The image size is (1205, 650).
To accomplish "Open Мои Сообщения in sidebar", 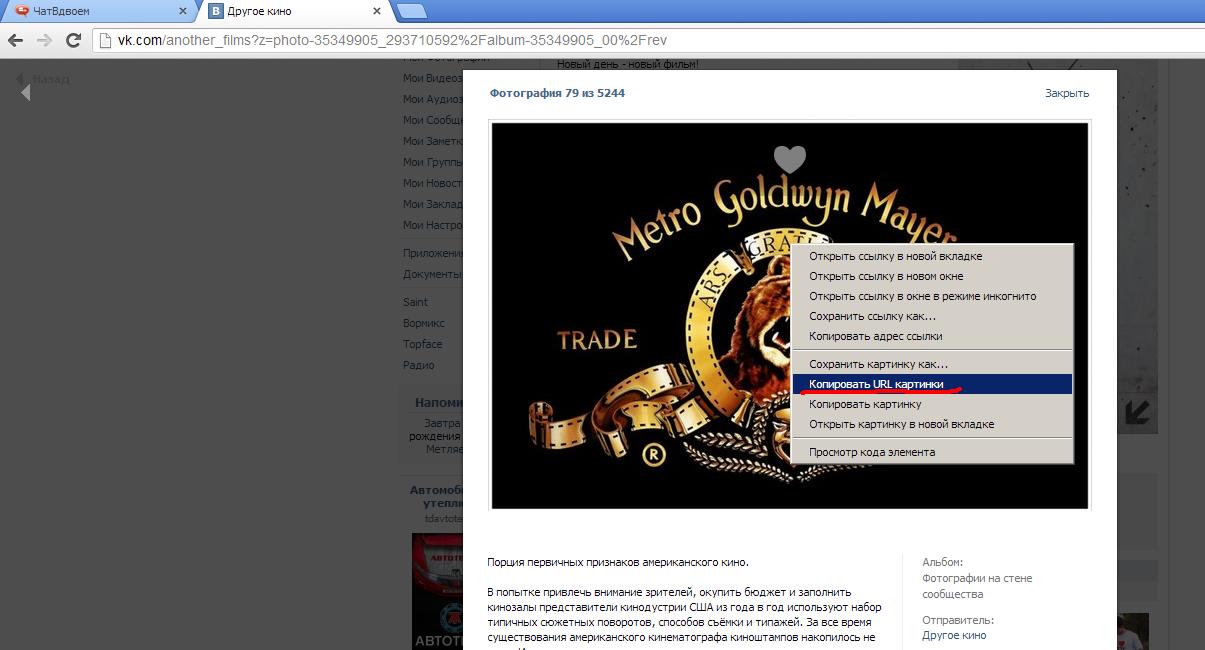I will point(432,120).
